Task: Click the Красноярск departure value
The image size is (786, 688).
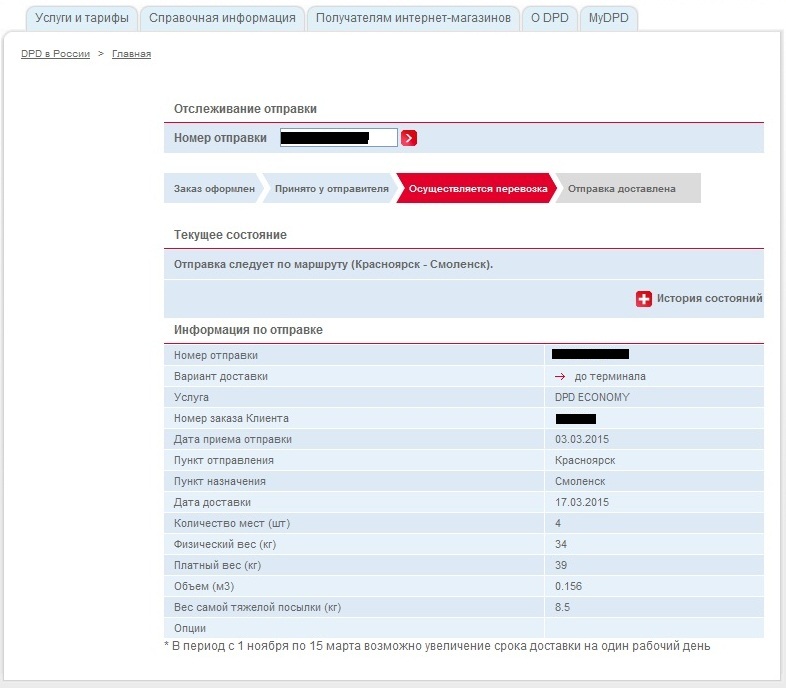Action: tap(585, 460)
